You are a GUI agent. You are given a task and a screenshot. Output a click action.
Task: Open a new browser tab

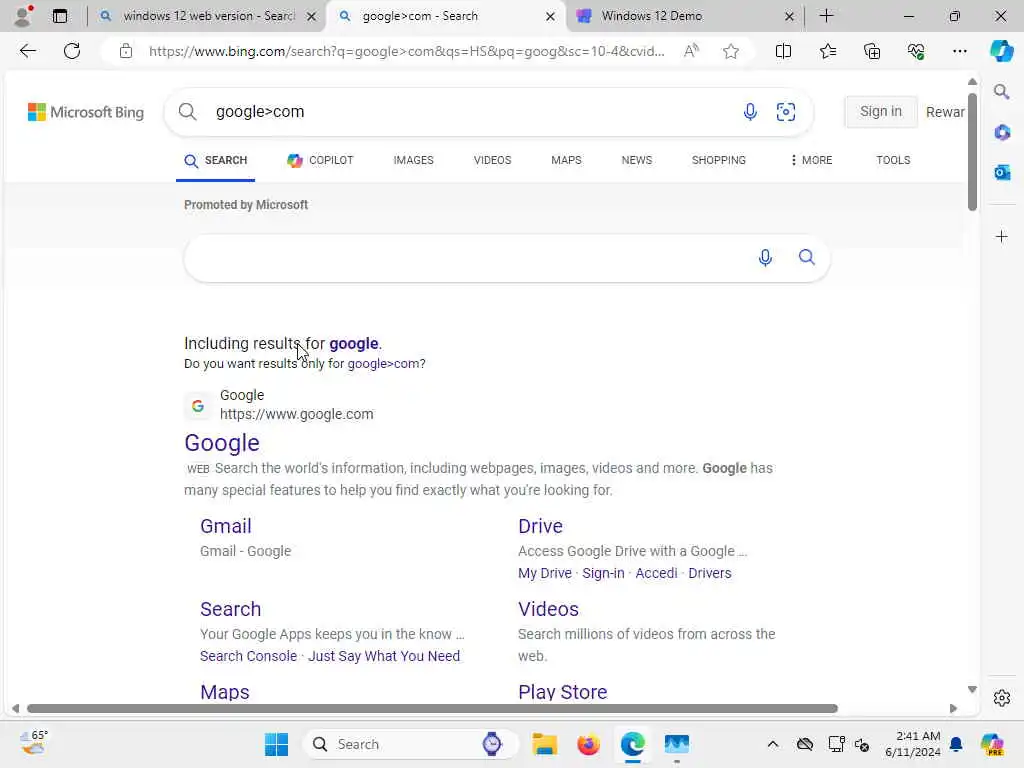(x=826, y=16)
